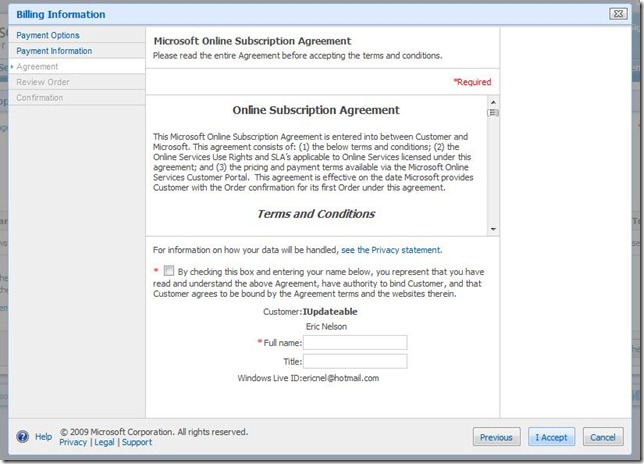Click the Previous button

coord(496,437)
